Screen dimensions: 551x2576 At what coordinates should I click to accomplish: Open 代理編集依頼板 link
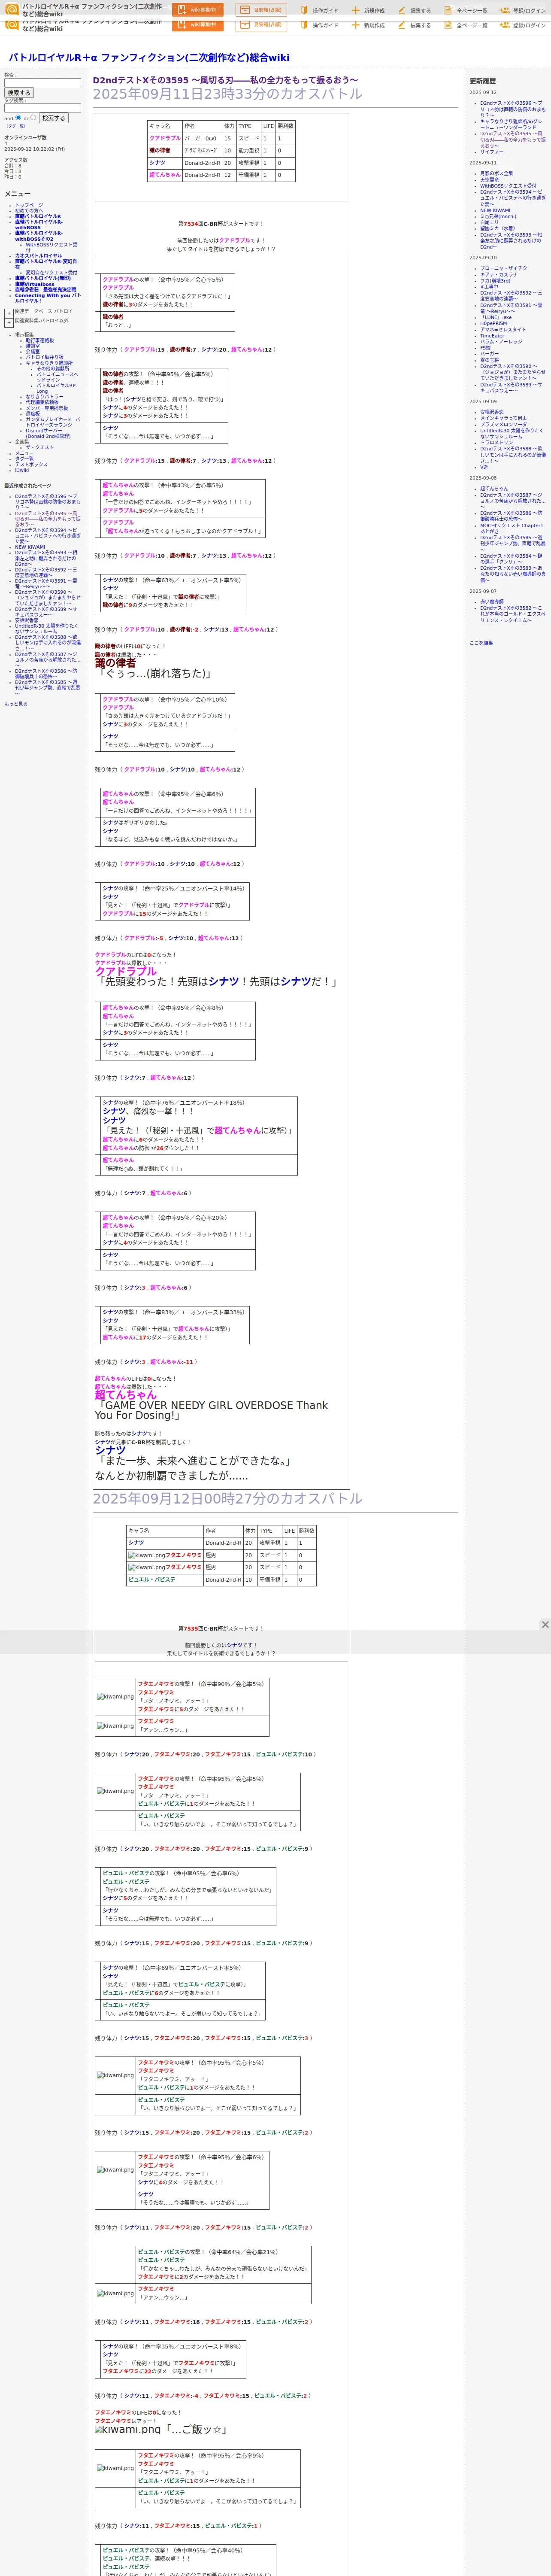coord(42,403)
